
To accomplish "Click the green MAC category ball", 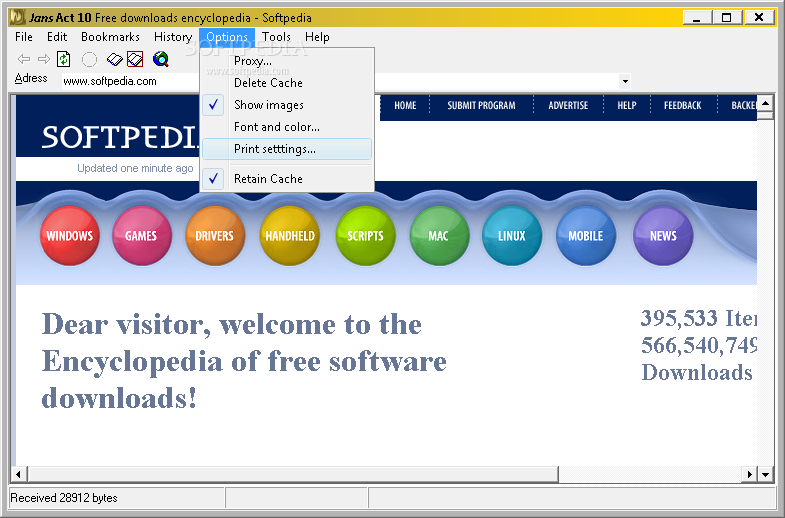I will 439,236.
